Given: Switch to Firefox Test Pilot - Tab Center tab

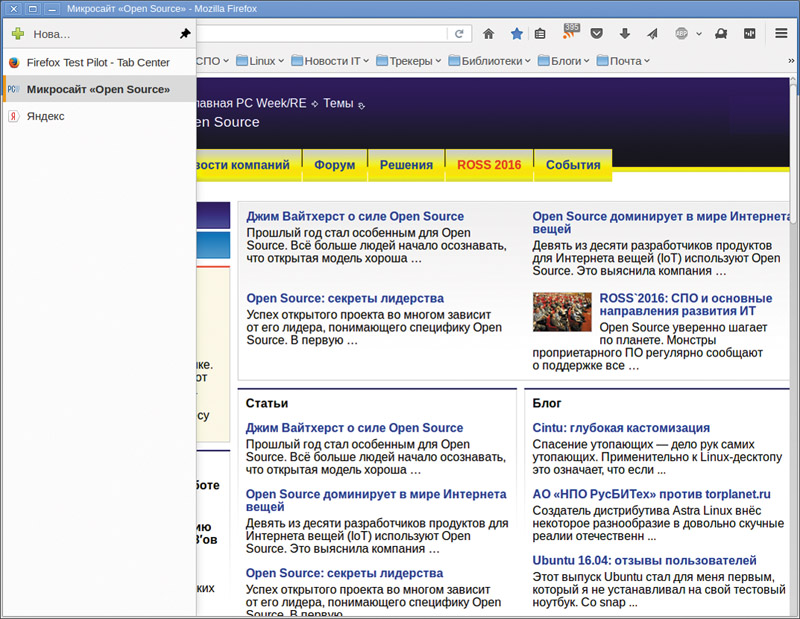Looking at the screenshot, I should 99,62.
